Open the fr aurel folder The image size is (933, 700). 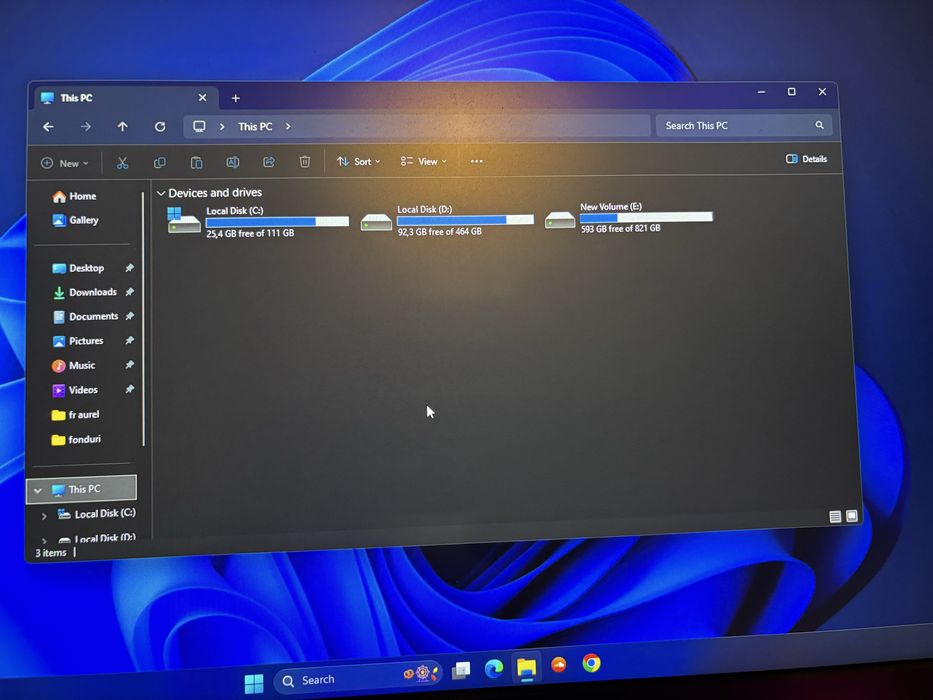tap(75, 415)
